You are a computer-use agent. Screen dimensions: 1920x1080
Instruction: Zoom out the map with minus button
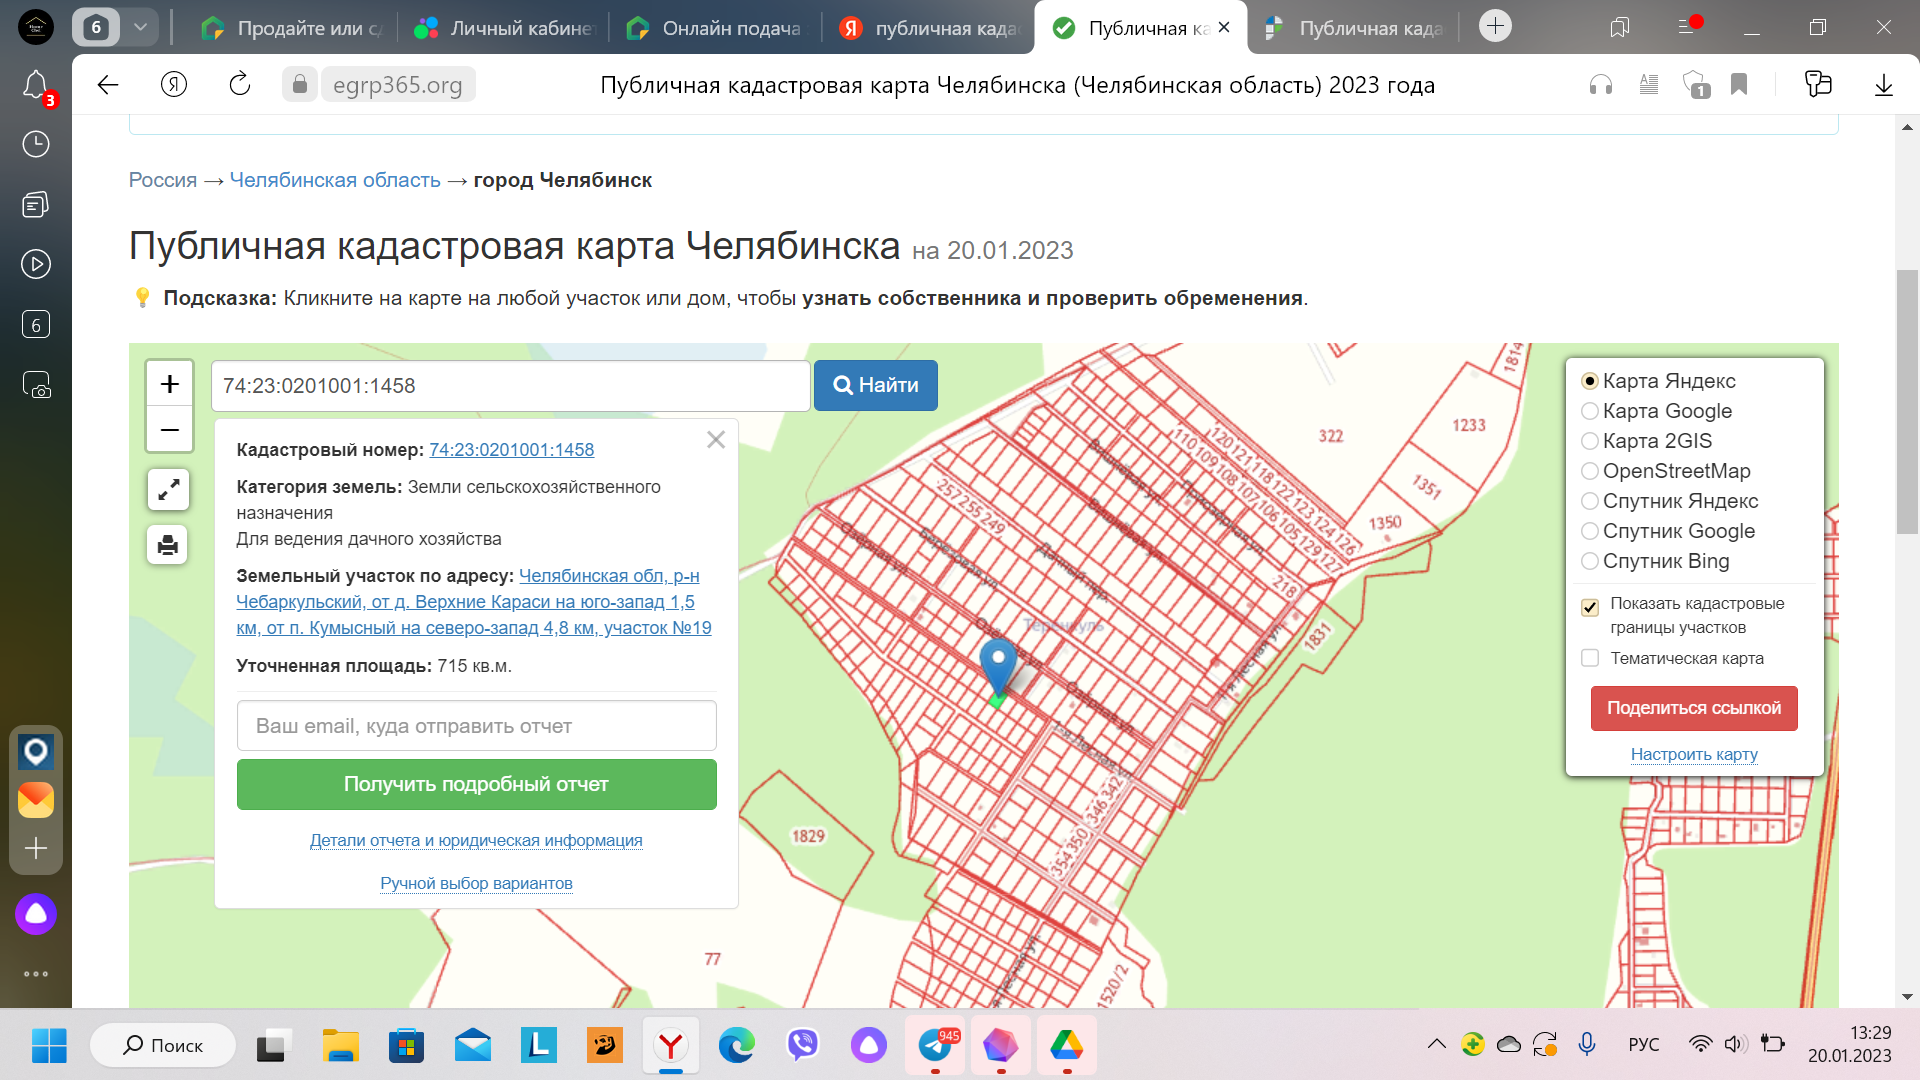pos(169,430)
